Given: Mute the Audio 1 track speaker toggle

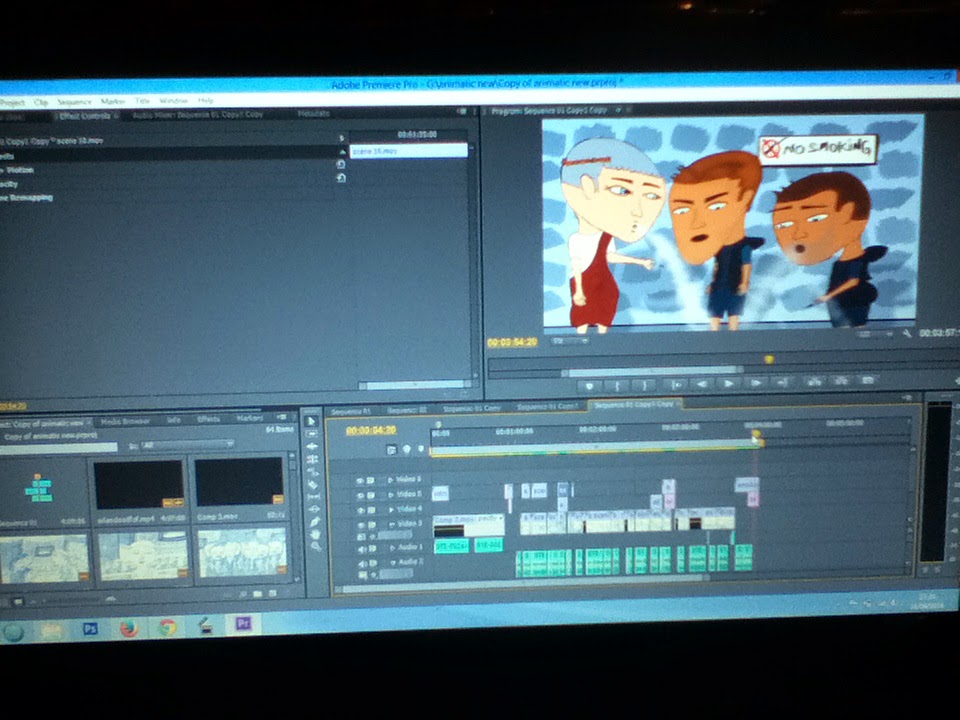Looking at the screenshot, I should [361, 547].
